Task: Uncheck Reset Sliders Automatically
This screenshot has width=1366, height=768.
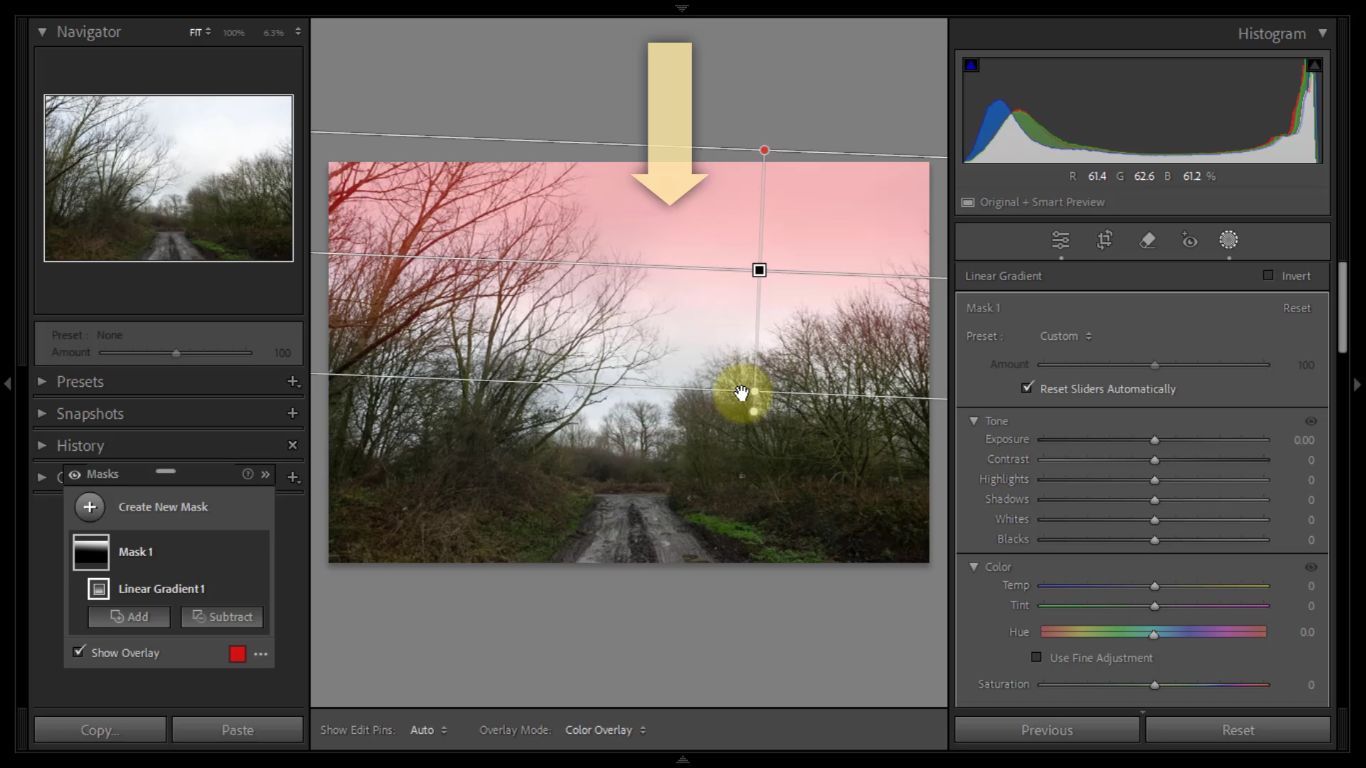Action: [x=1026, y=388]
